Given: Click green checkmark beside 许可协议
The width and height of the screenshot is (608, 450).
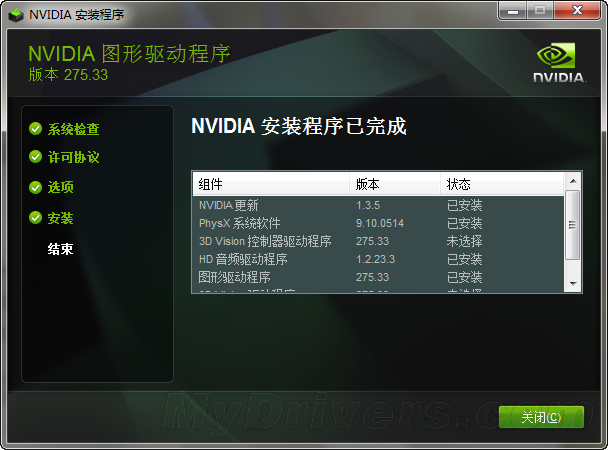Looking at the screenshot, I should tap(35, 157).
